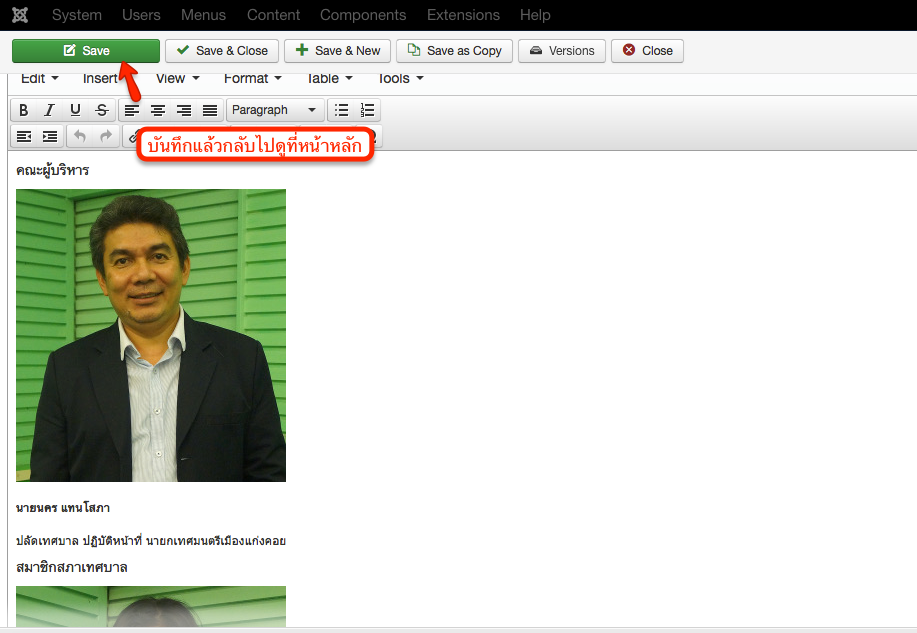Expand the editor View menu

(178, 78)
